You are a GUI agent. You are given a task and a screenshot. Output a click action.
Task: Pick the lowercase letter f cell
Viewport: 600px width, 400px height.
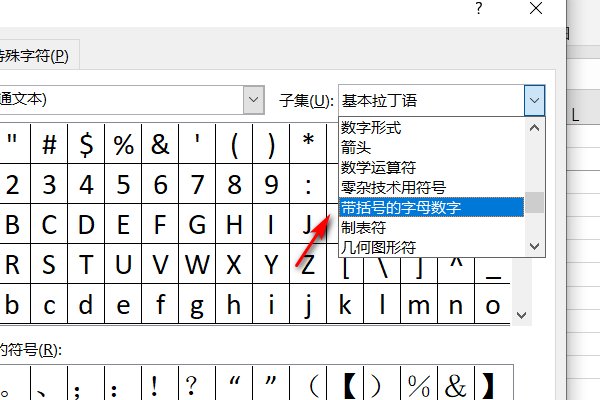[160, 304]
